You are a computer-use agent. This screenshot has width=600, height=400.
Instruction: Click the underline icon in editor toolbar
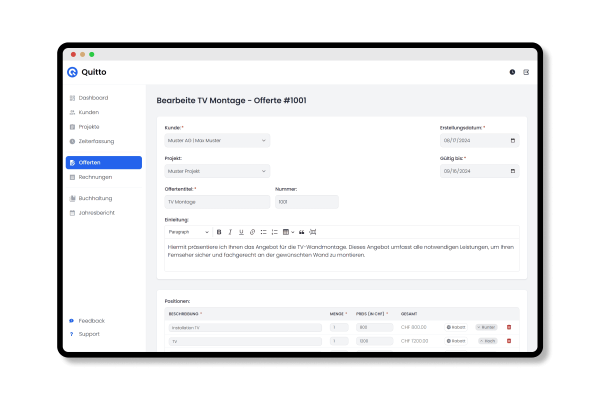coord(241,232)
